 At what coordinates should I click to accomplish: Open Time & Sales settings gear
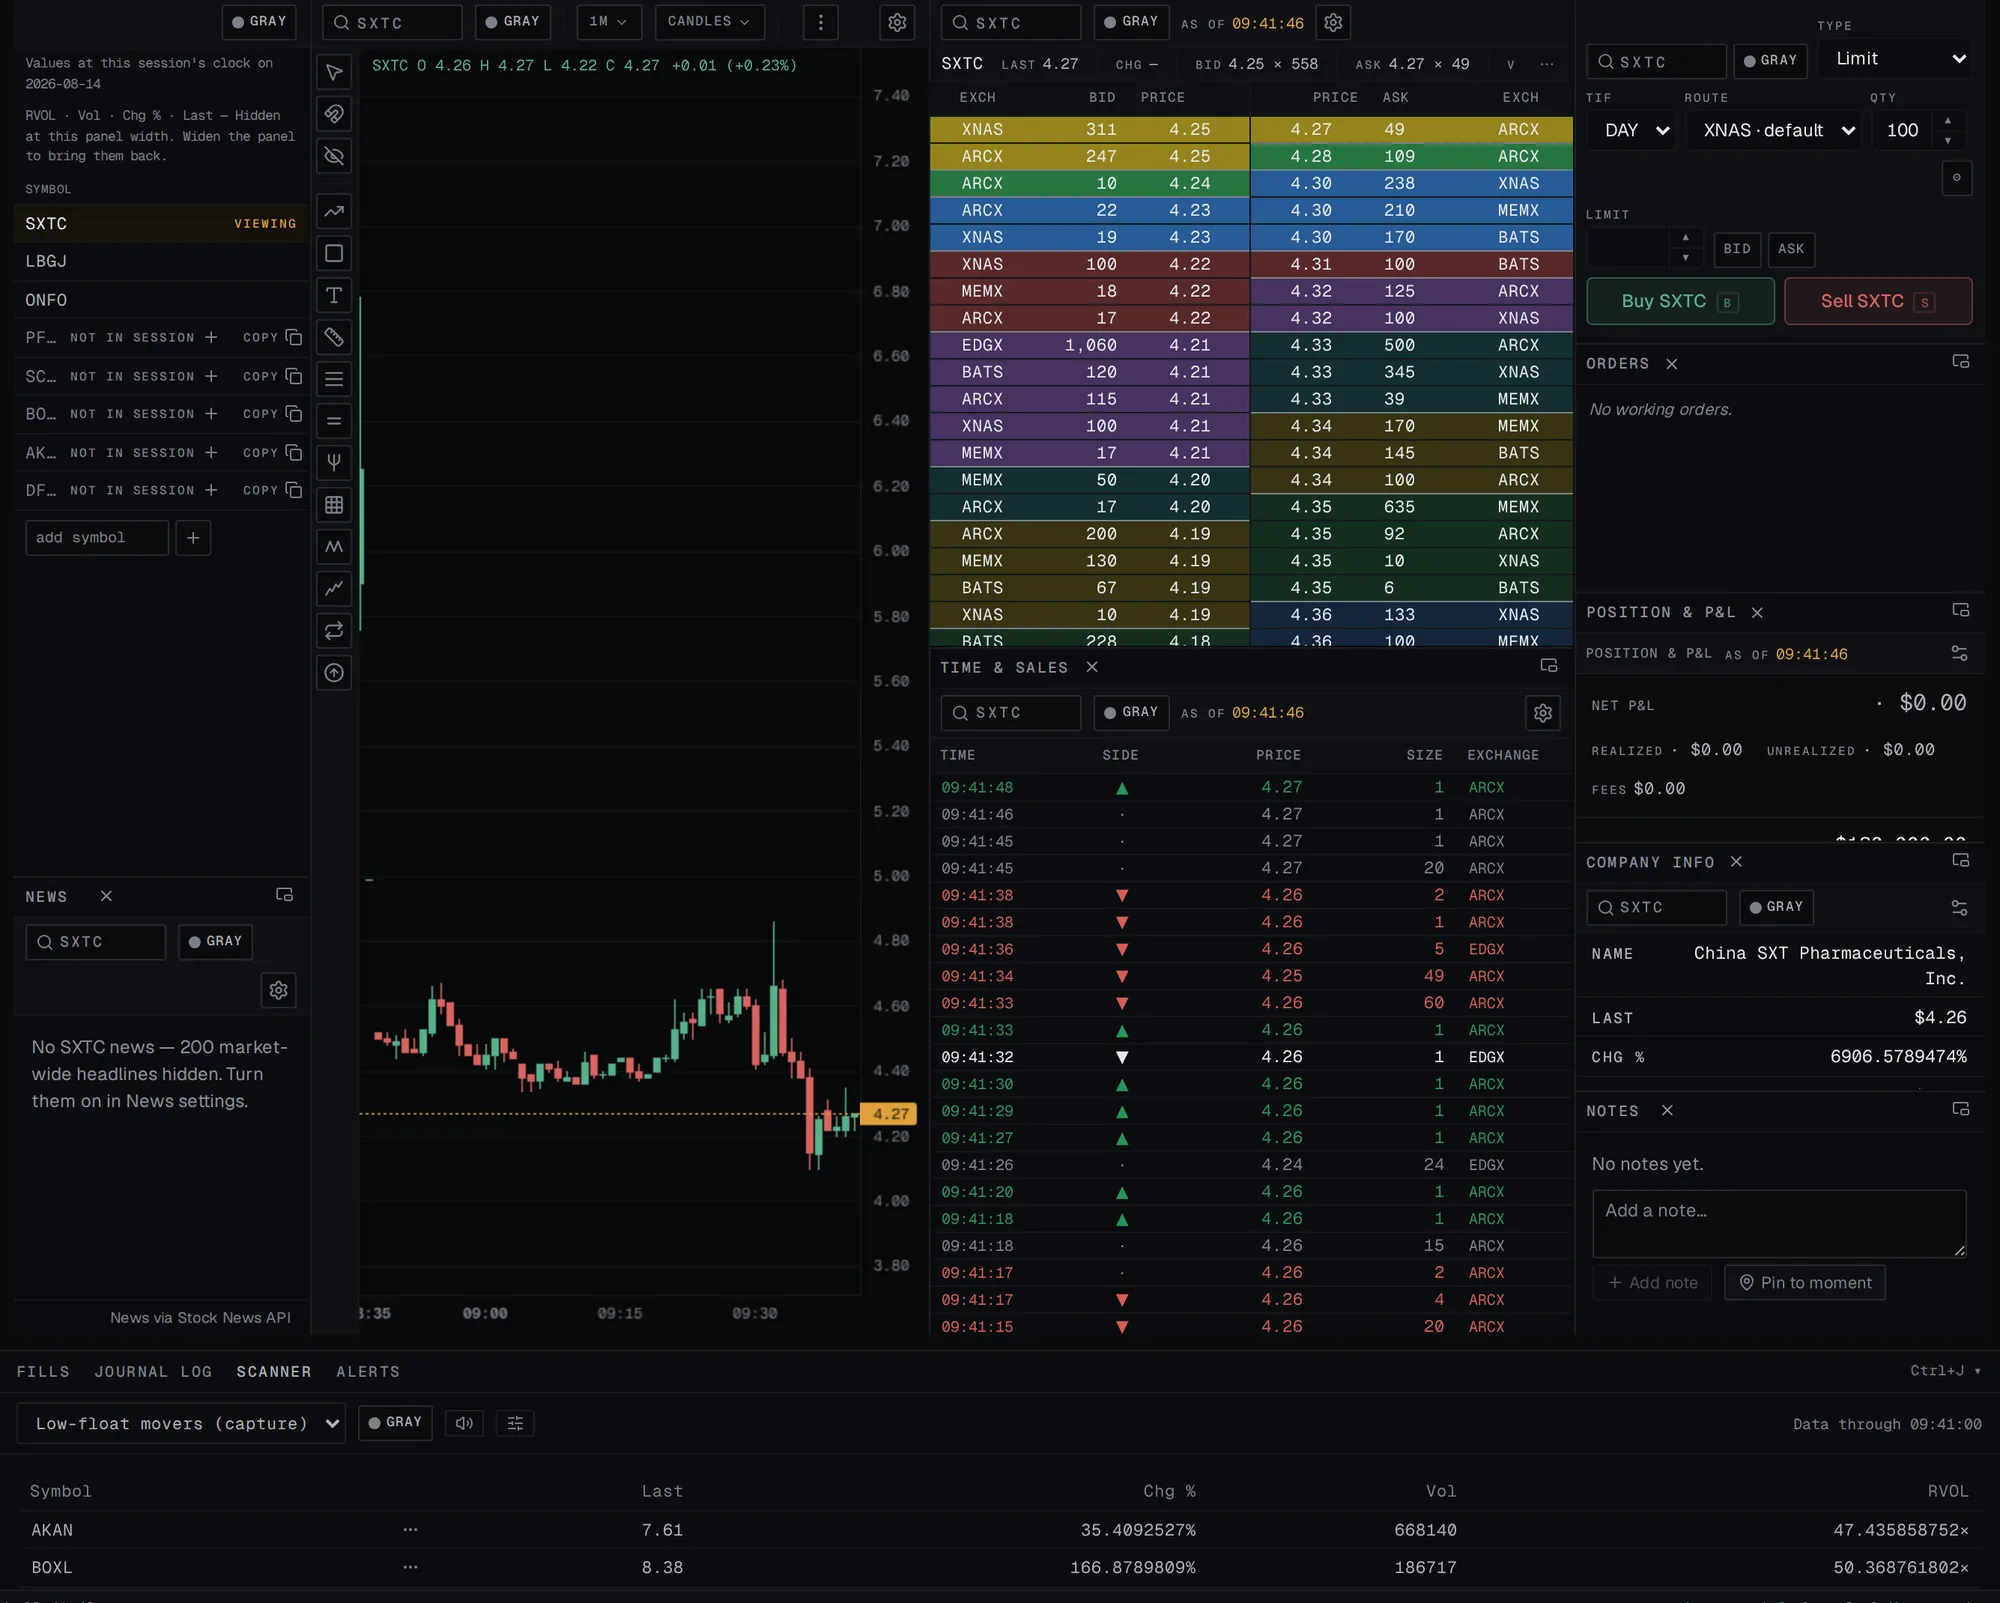click(1543, 713)
